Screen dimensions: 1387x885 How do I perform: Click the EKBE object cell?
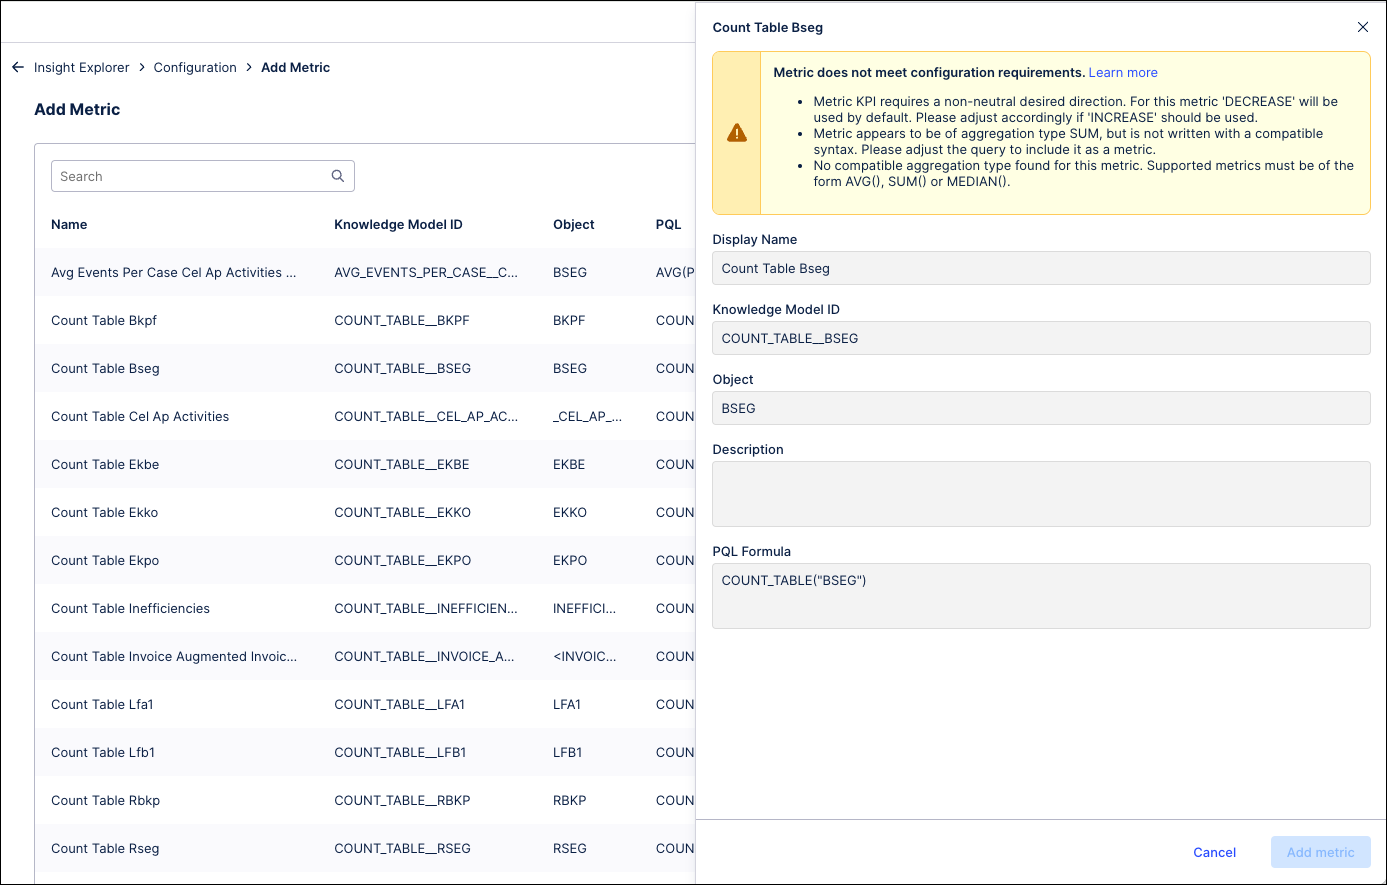[x=570, y=464]
